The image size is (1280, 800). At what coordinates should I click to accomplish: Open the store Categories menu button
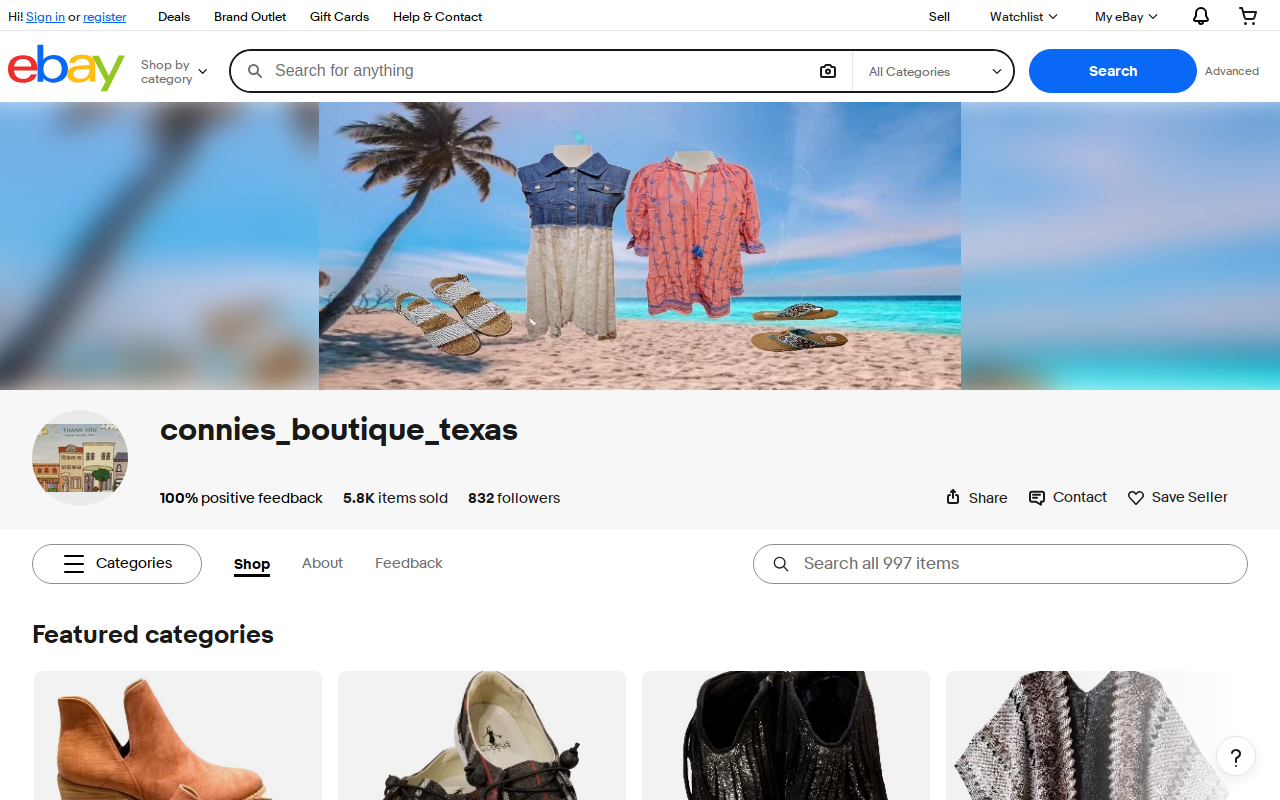(117, 564)
